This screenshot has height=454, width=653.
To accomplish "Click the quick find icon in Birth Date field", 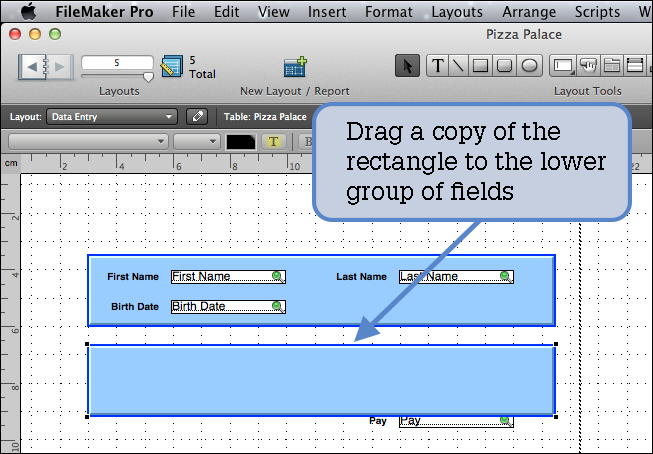I will (x=278, y=307).
